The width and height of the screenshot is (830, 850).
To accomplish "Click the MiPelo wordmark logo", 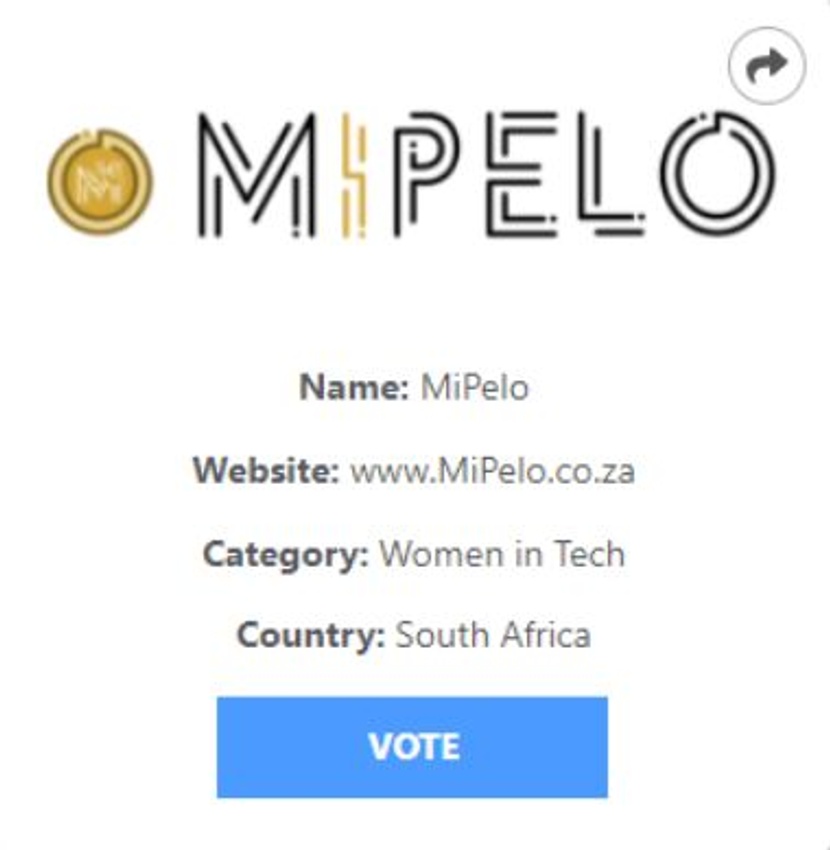I will (486, 175).
